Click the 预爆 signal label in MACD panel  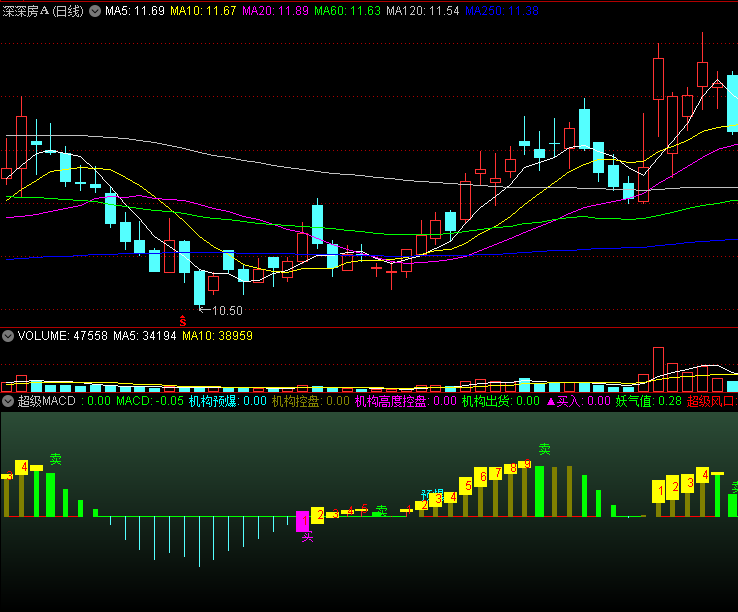point(432,494)
